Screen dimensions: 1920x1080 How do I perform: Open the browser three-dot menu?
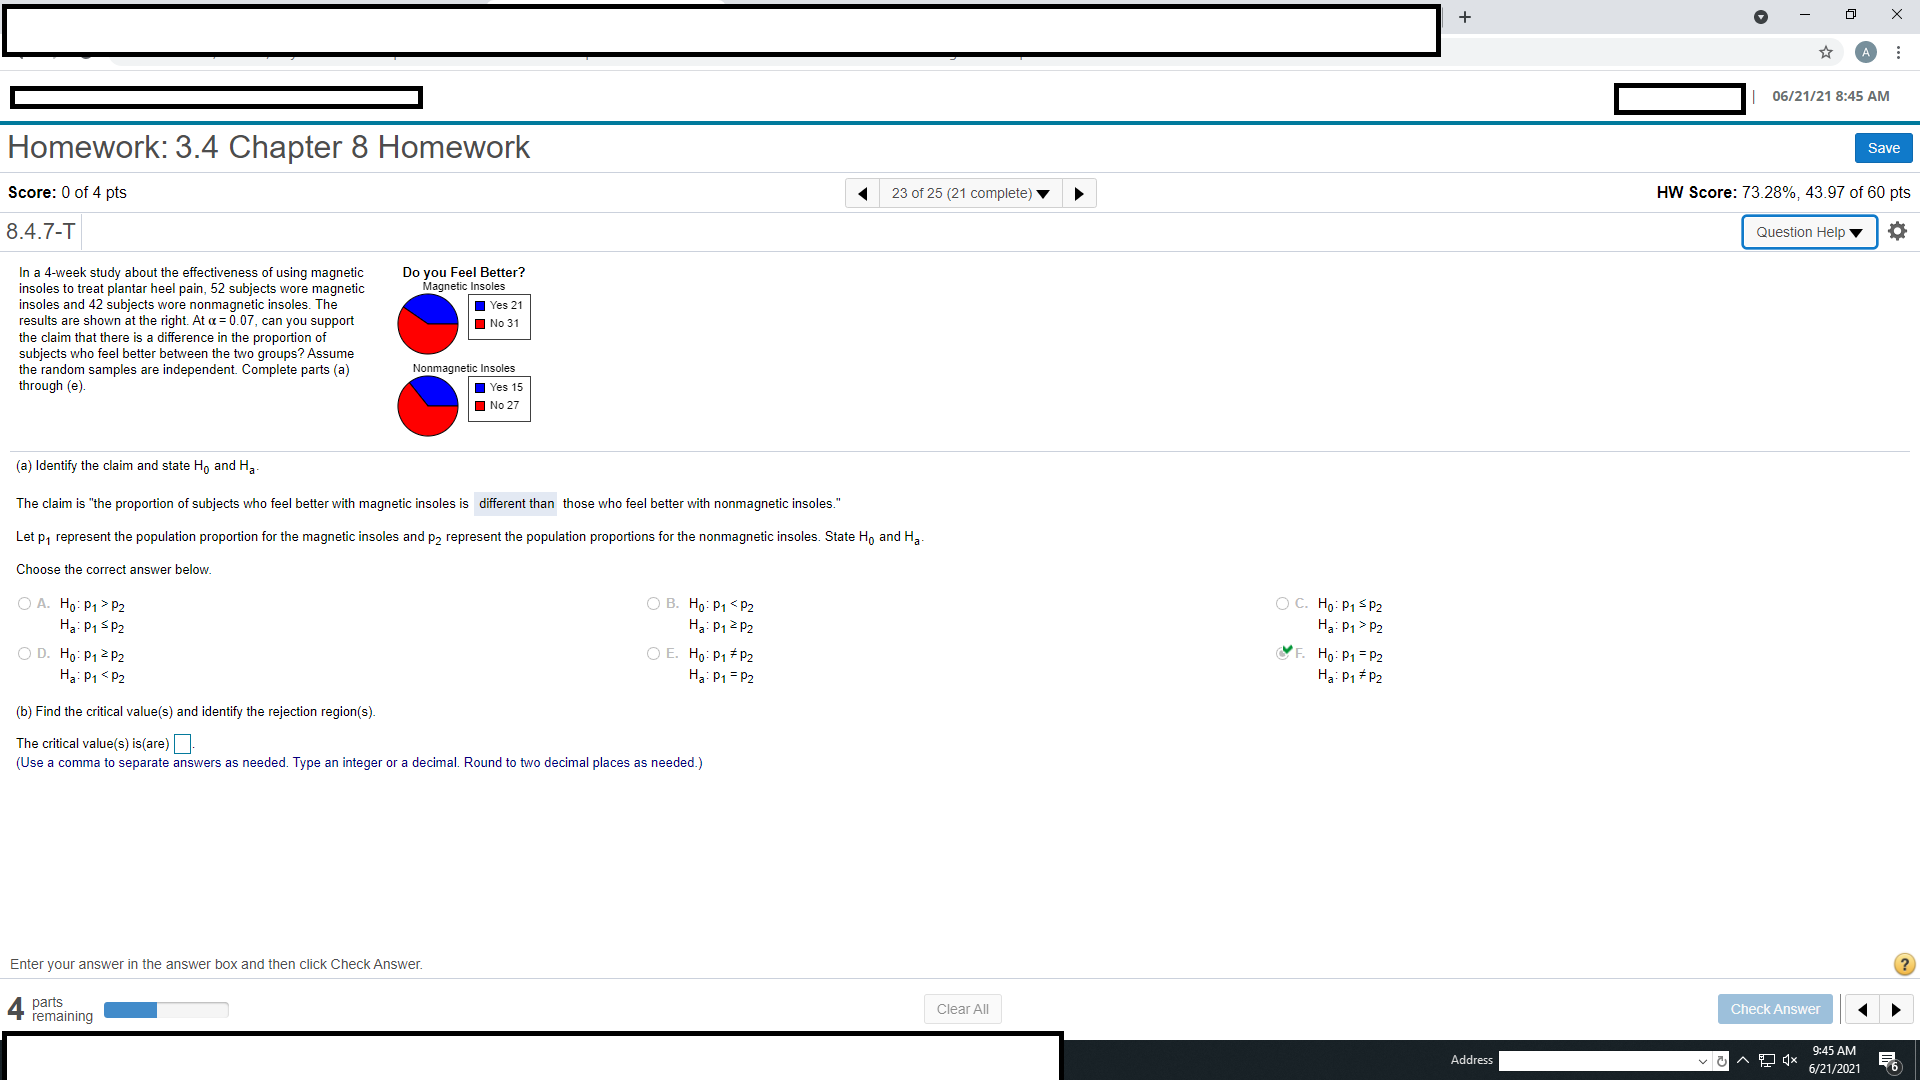pyautogui.click(x=1898, y=52)
